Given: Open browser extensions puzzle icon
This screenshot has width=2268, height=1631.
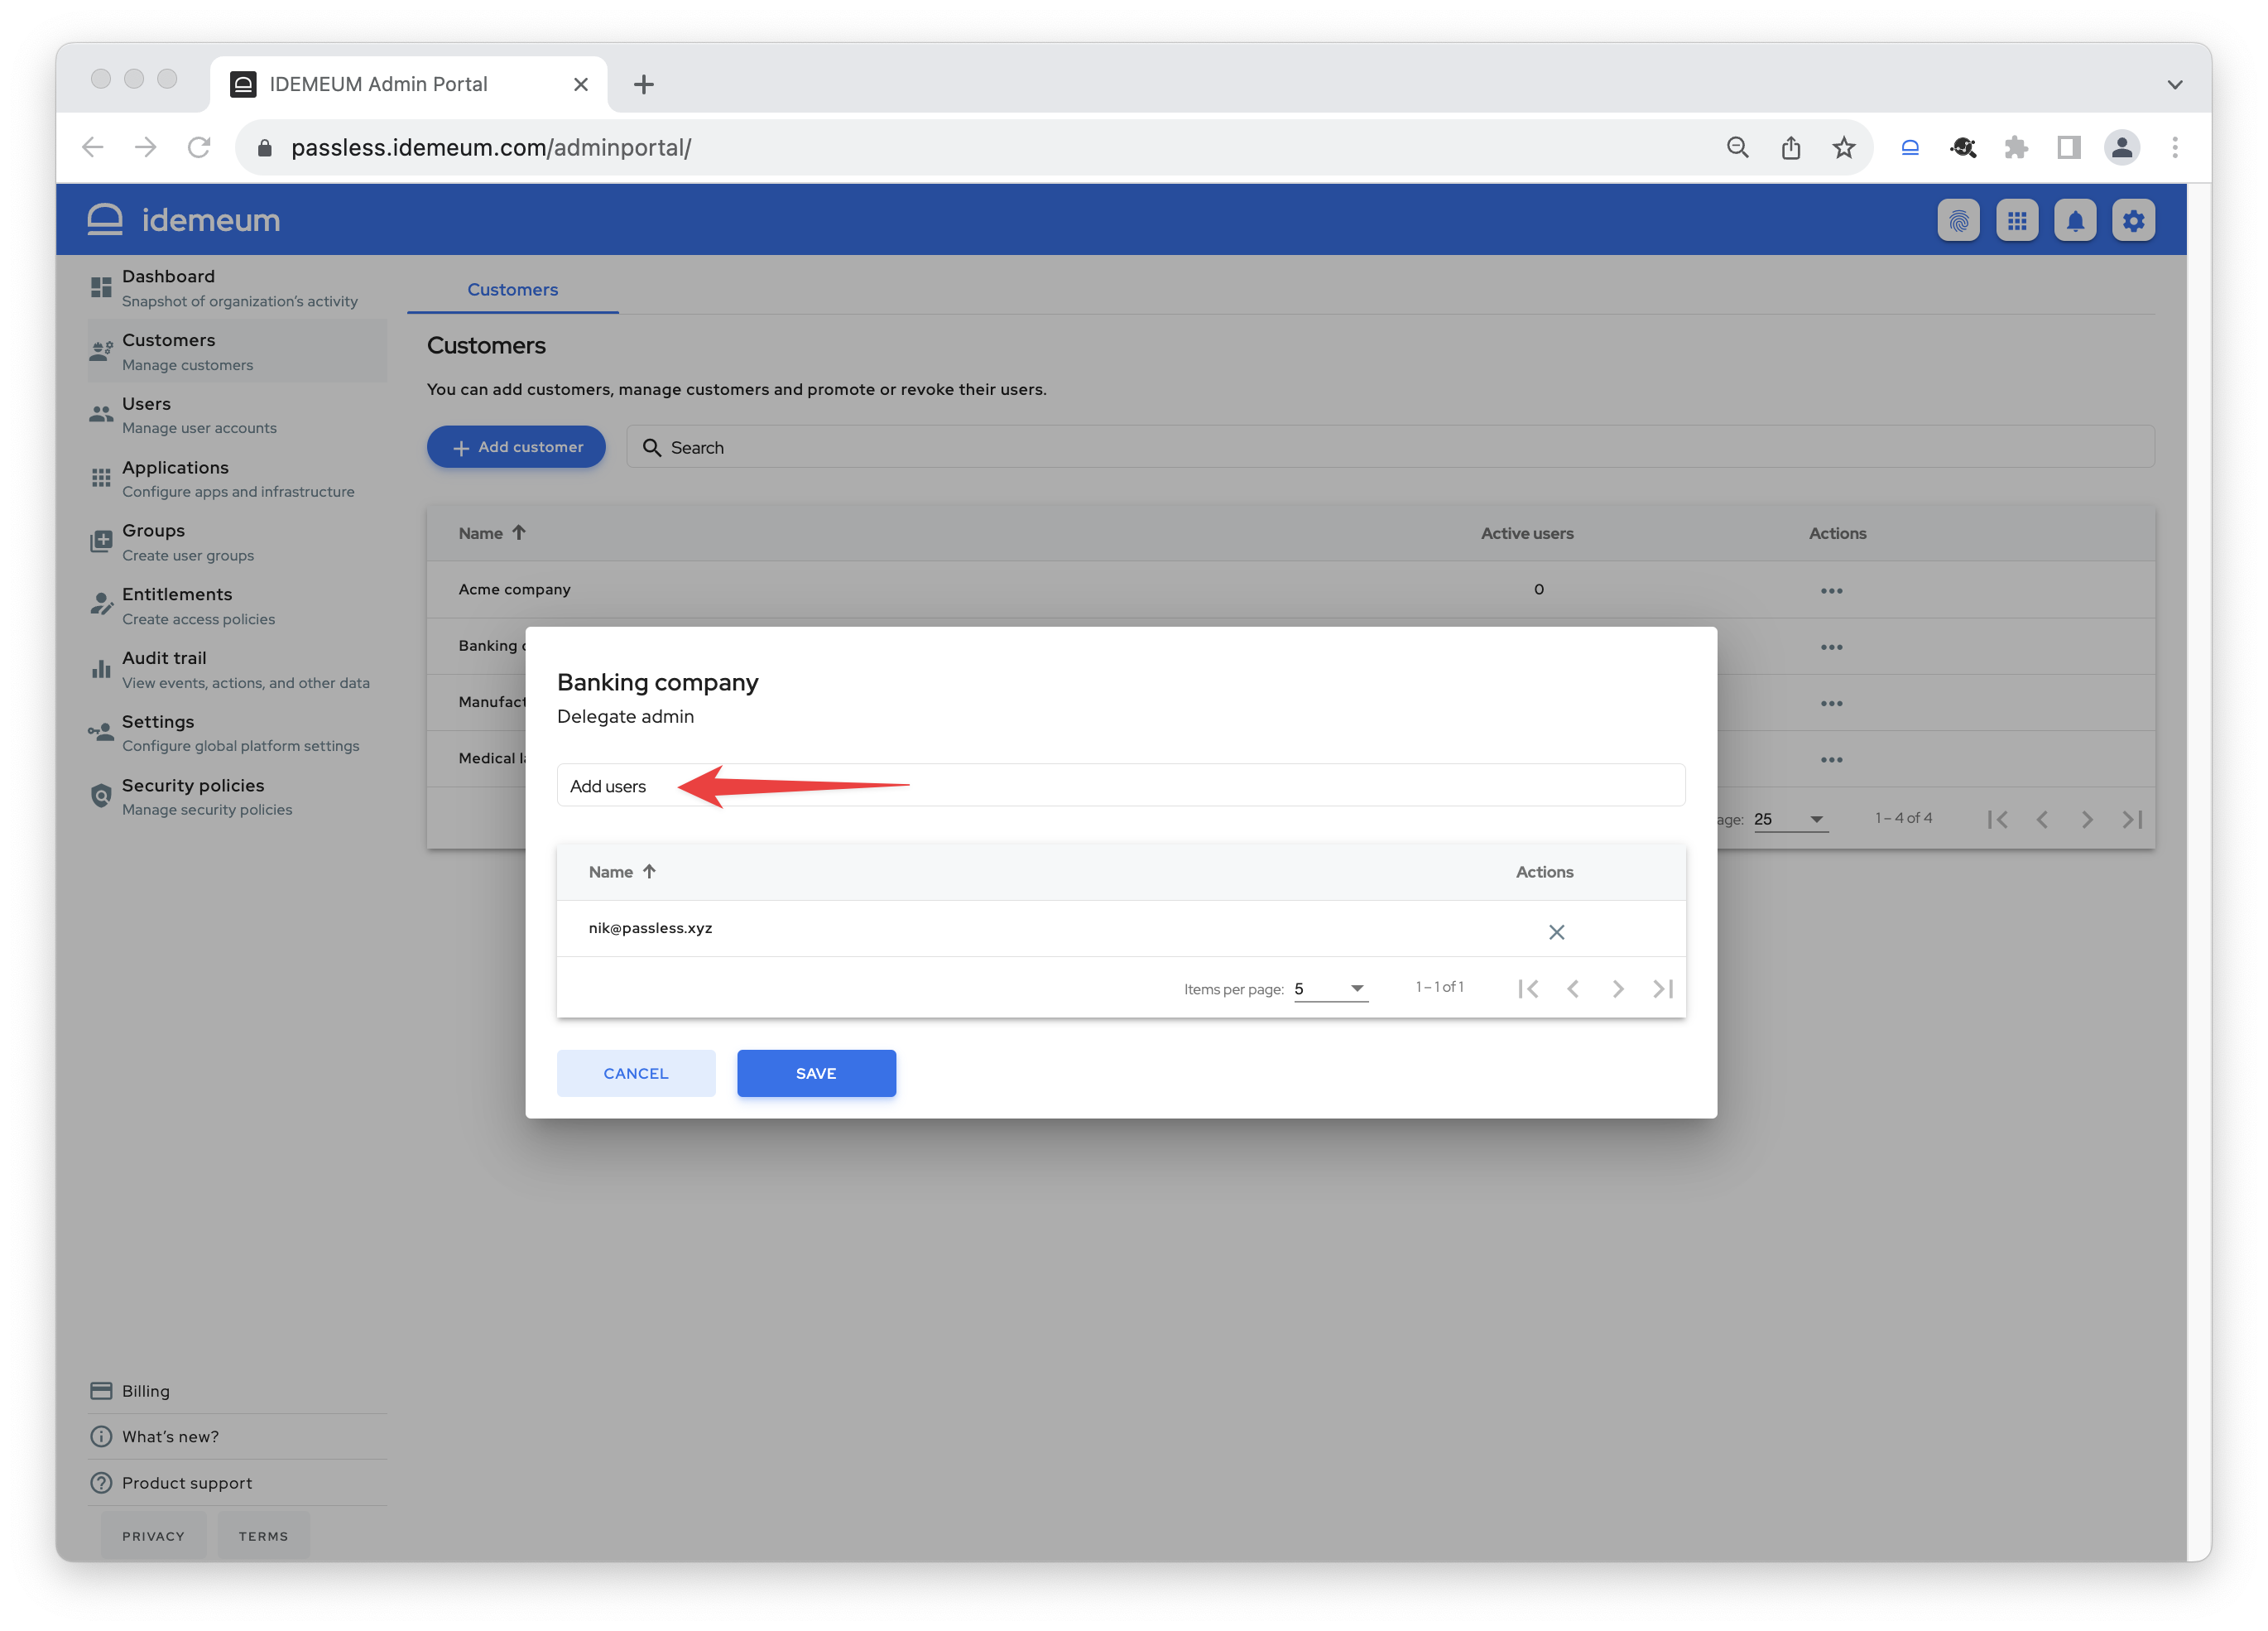Looking at the screenshot, I should [x=2015, y=148].
